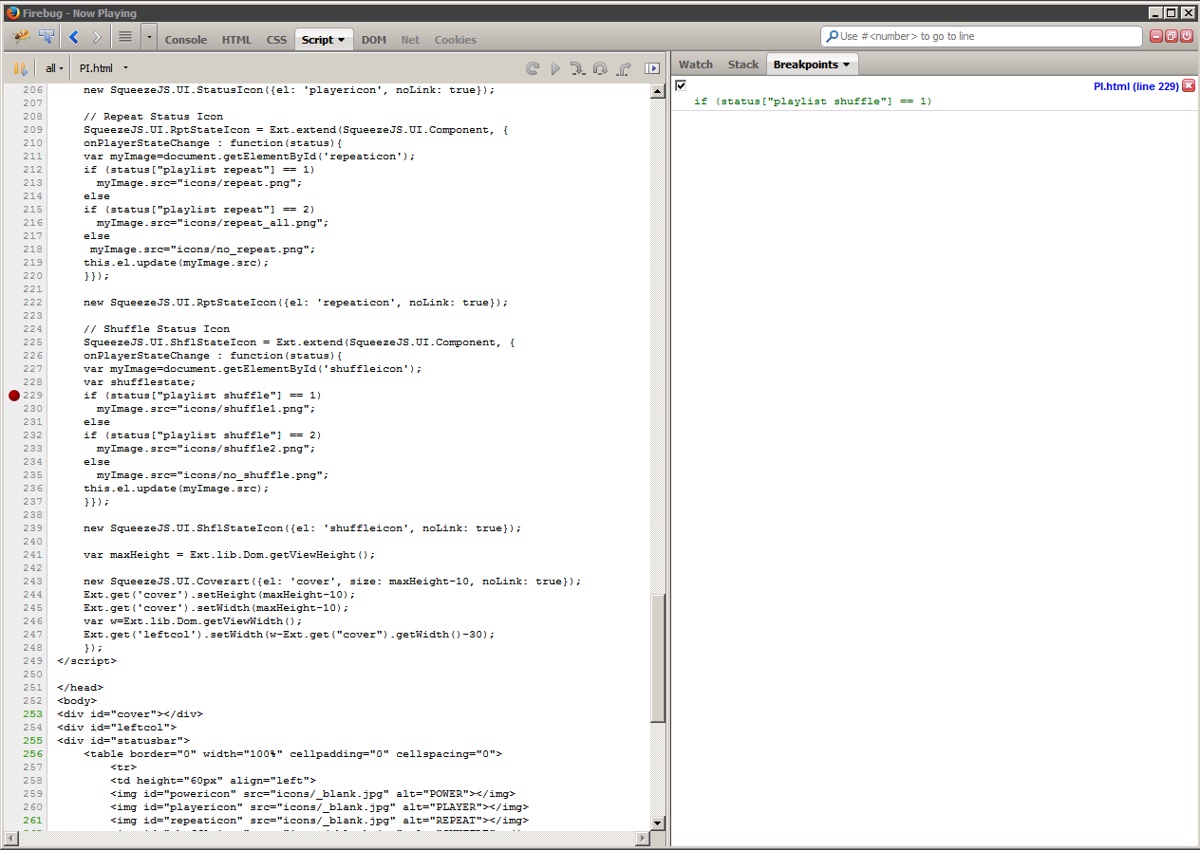This screenshot has width=1200, height=850.
Task: Click the '</script>' line
Action: (87, 661)
